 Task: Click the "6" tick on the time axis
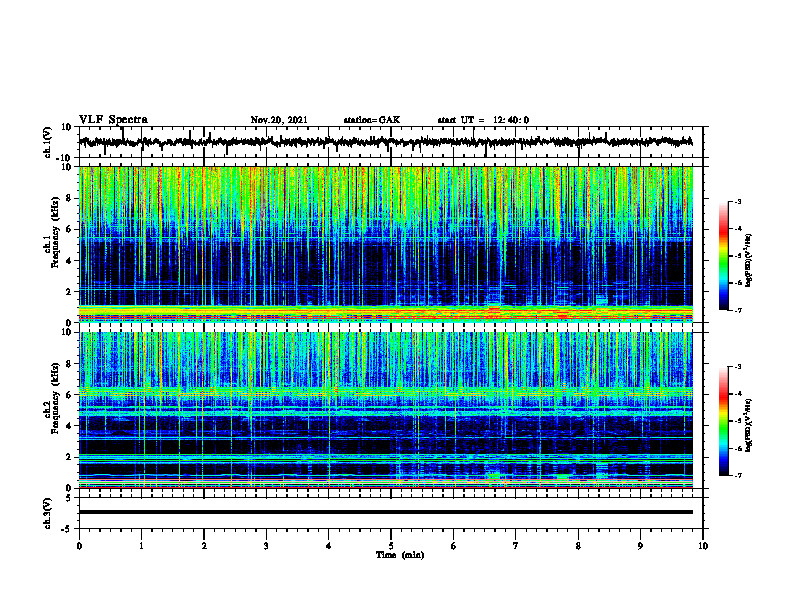pos(454,546)
